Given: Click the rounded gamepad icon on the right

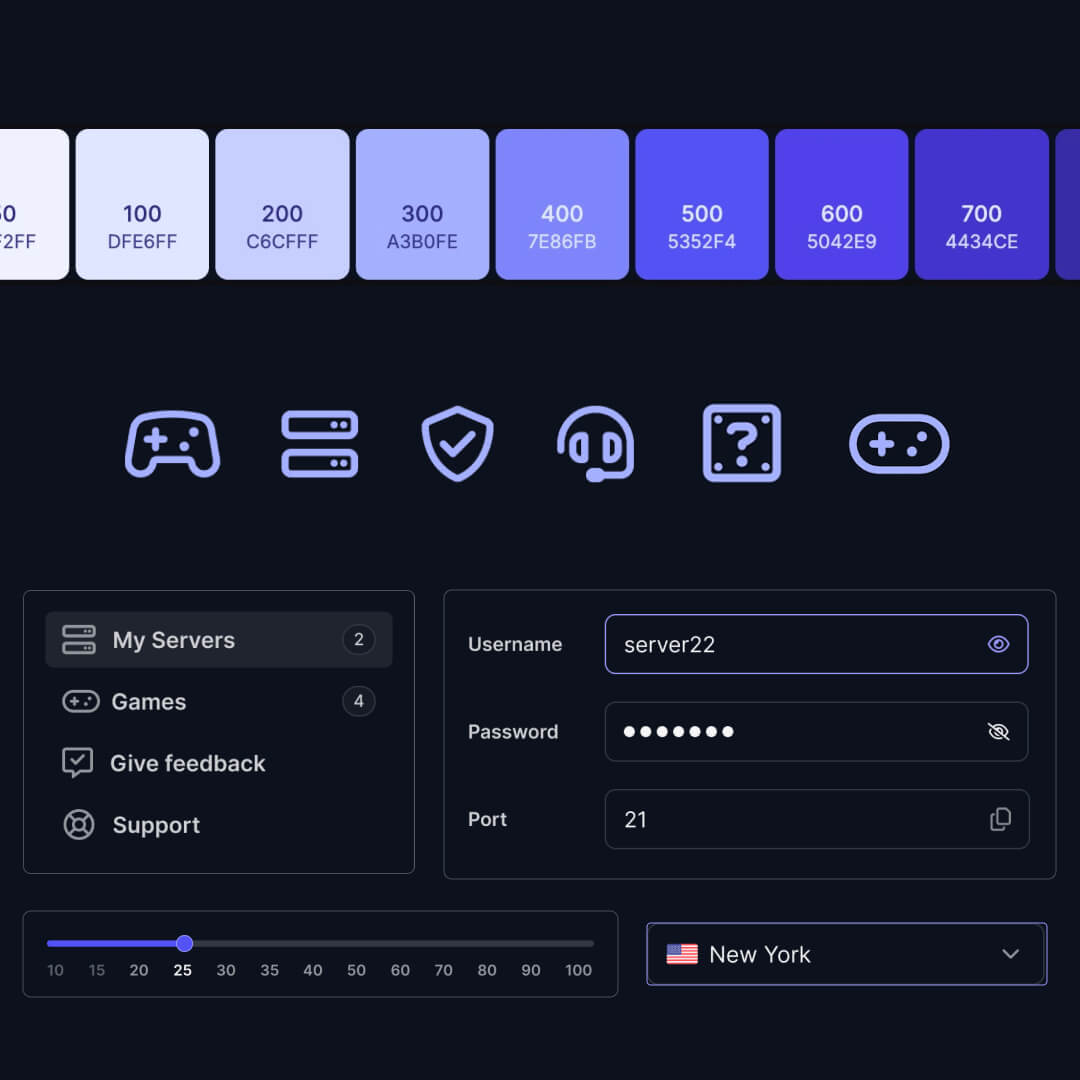Looking at the screenshot, I should tap(898, 443).
